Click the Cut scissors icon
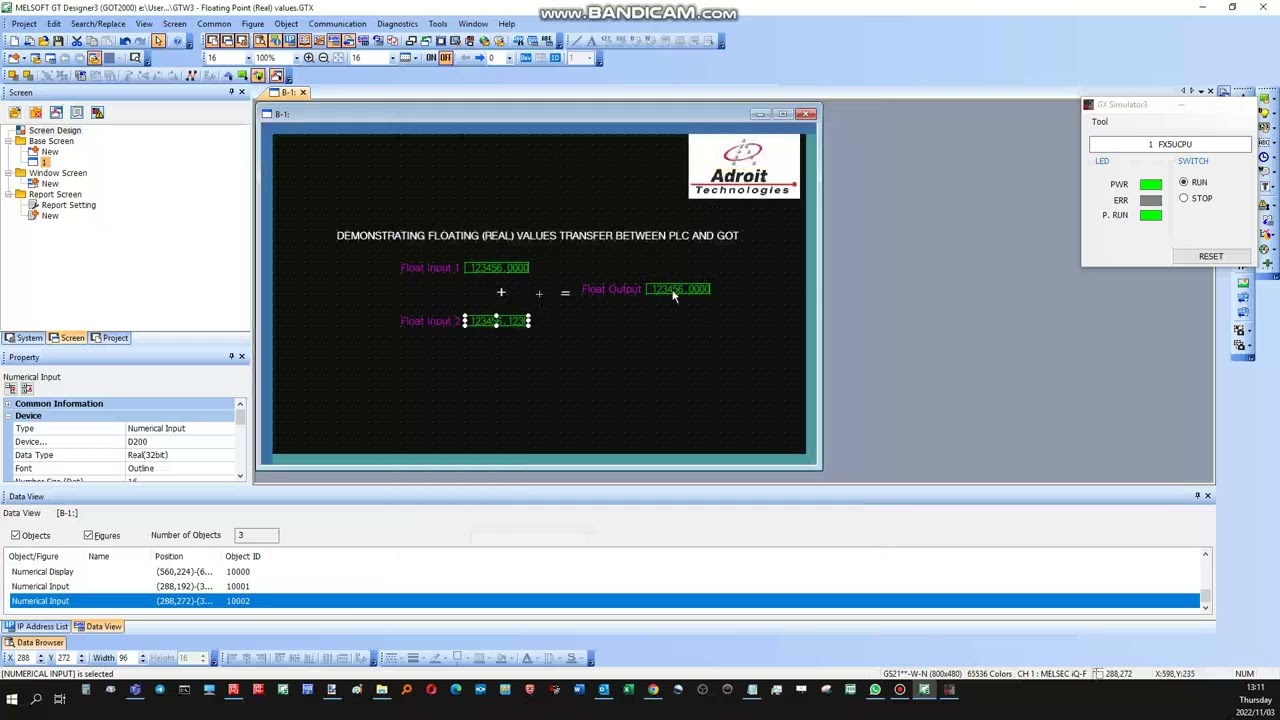 [x=76, y=41]
